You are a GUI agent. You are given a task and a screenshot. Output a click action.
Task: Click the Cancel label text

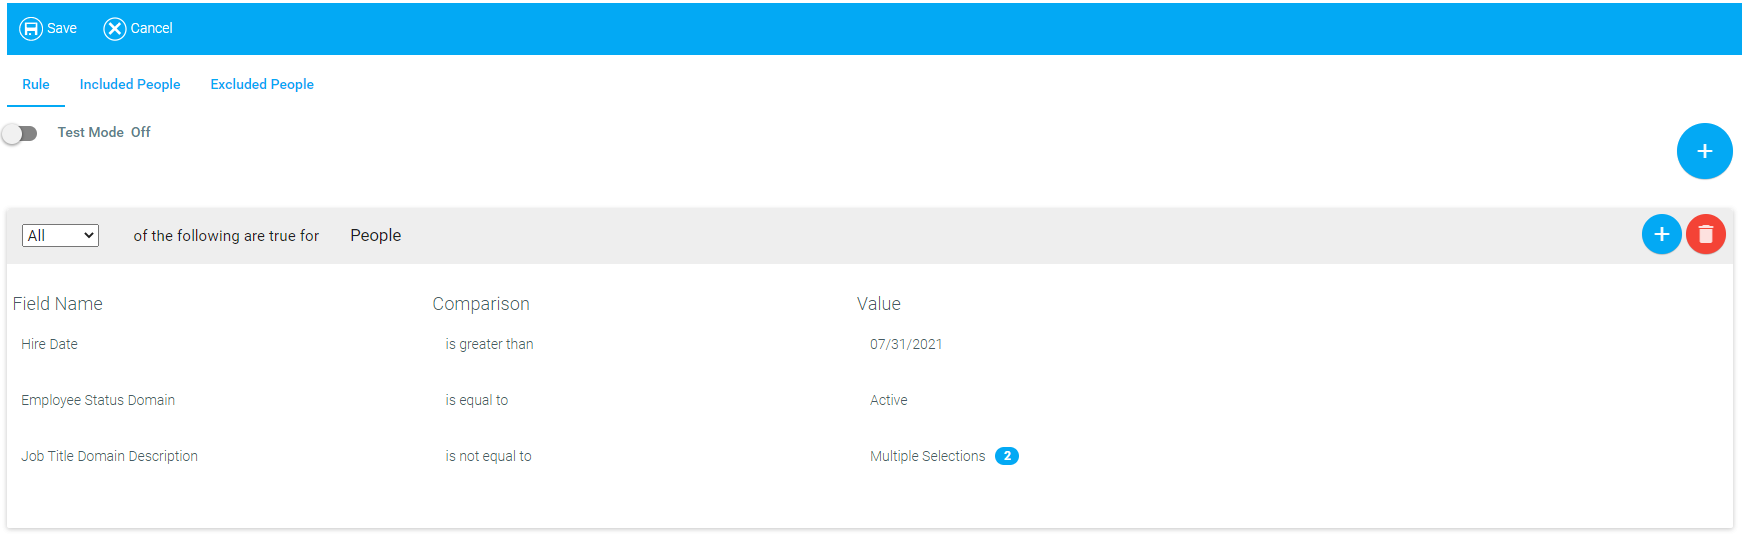pyautogui.click(x=151, y=28)
